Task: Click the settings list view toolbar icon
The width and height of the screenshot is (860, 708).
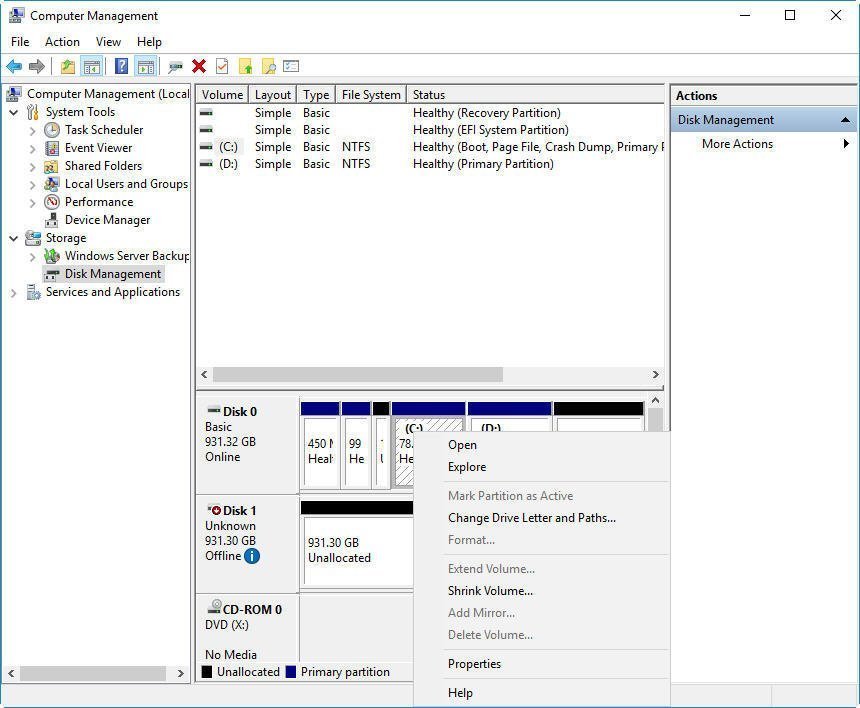Action: (291, 66)
